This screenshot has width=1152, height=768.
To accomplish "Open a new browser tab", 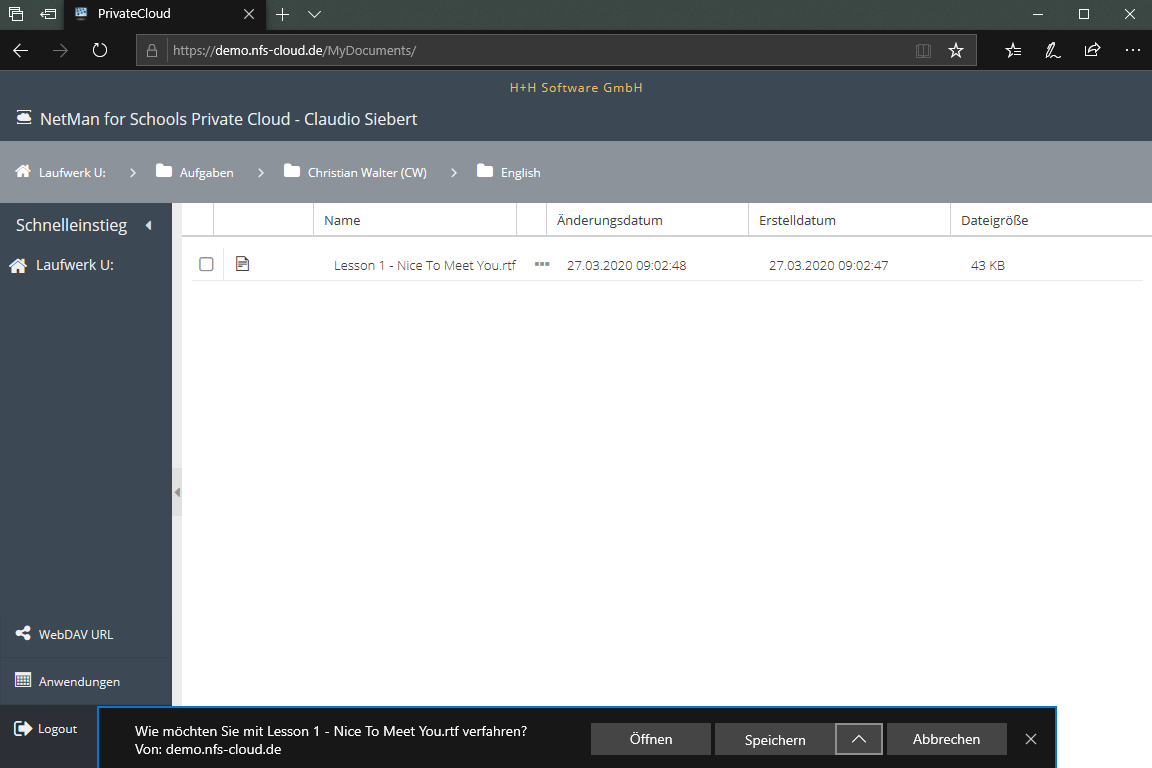I will (x=282, y=14).
